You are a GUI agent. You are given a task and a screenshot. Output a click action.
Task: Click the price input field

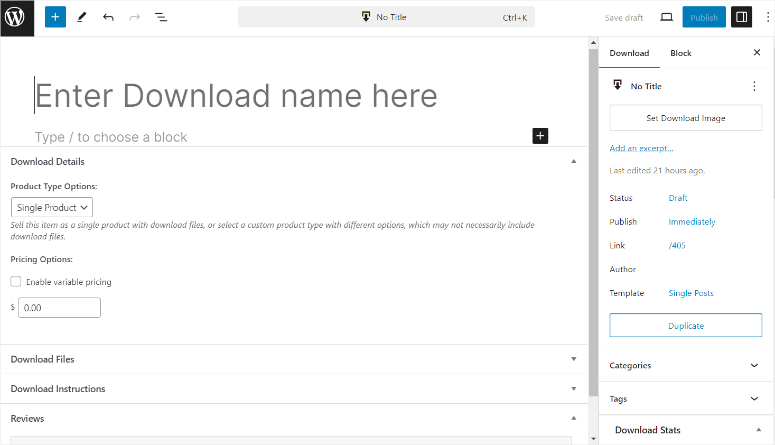(59, 308)
